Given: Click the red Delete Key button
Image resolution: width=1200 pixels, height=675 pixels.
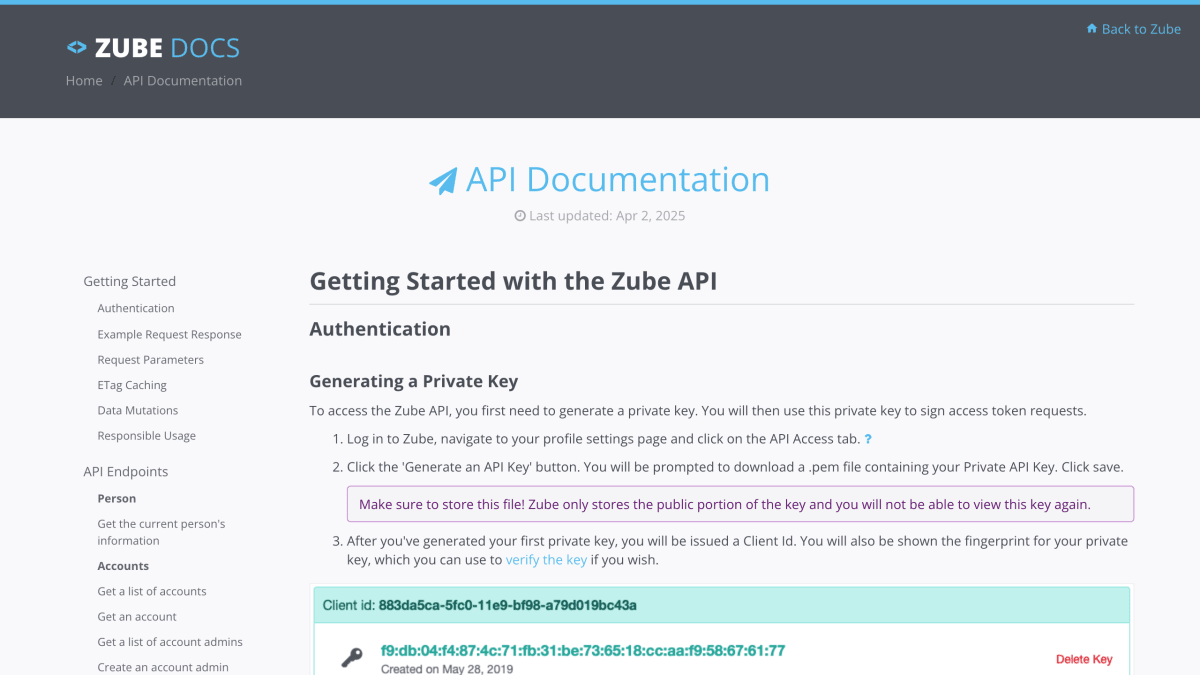Looking at the screenshot, I should click(1084, 659).
